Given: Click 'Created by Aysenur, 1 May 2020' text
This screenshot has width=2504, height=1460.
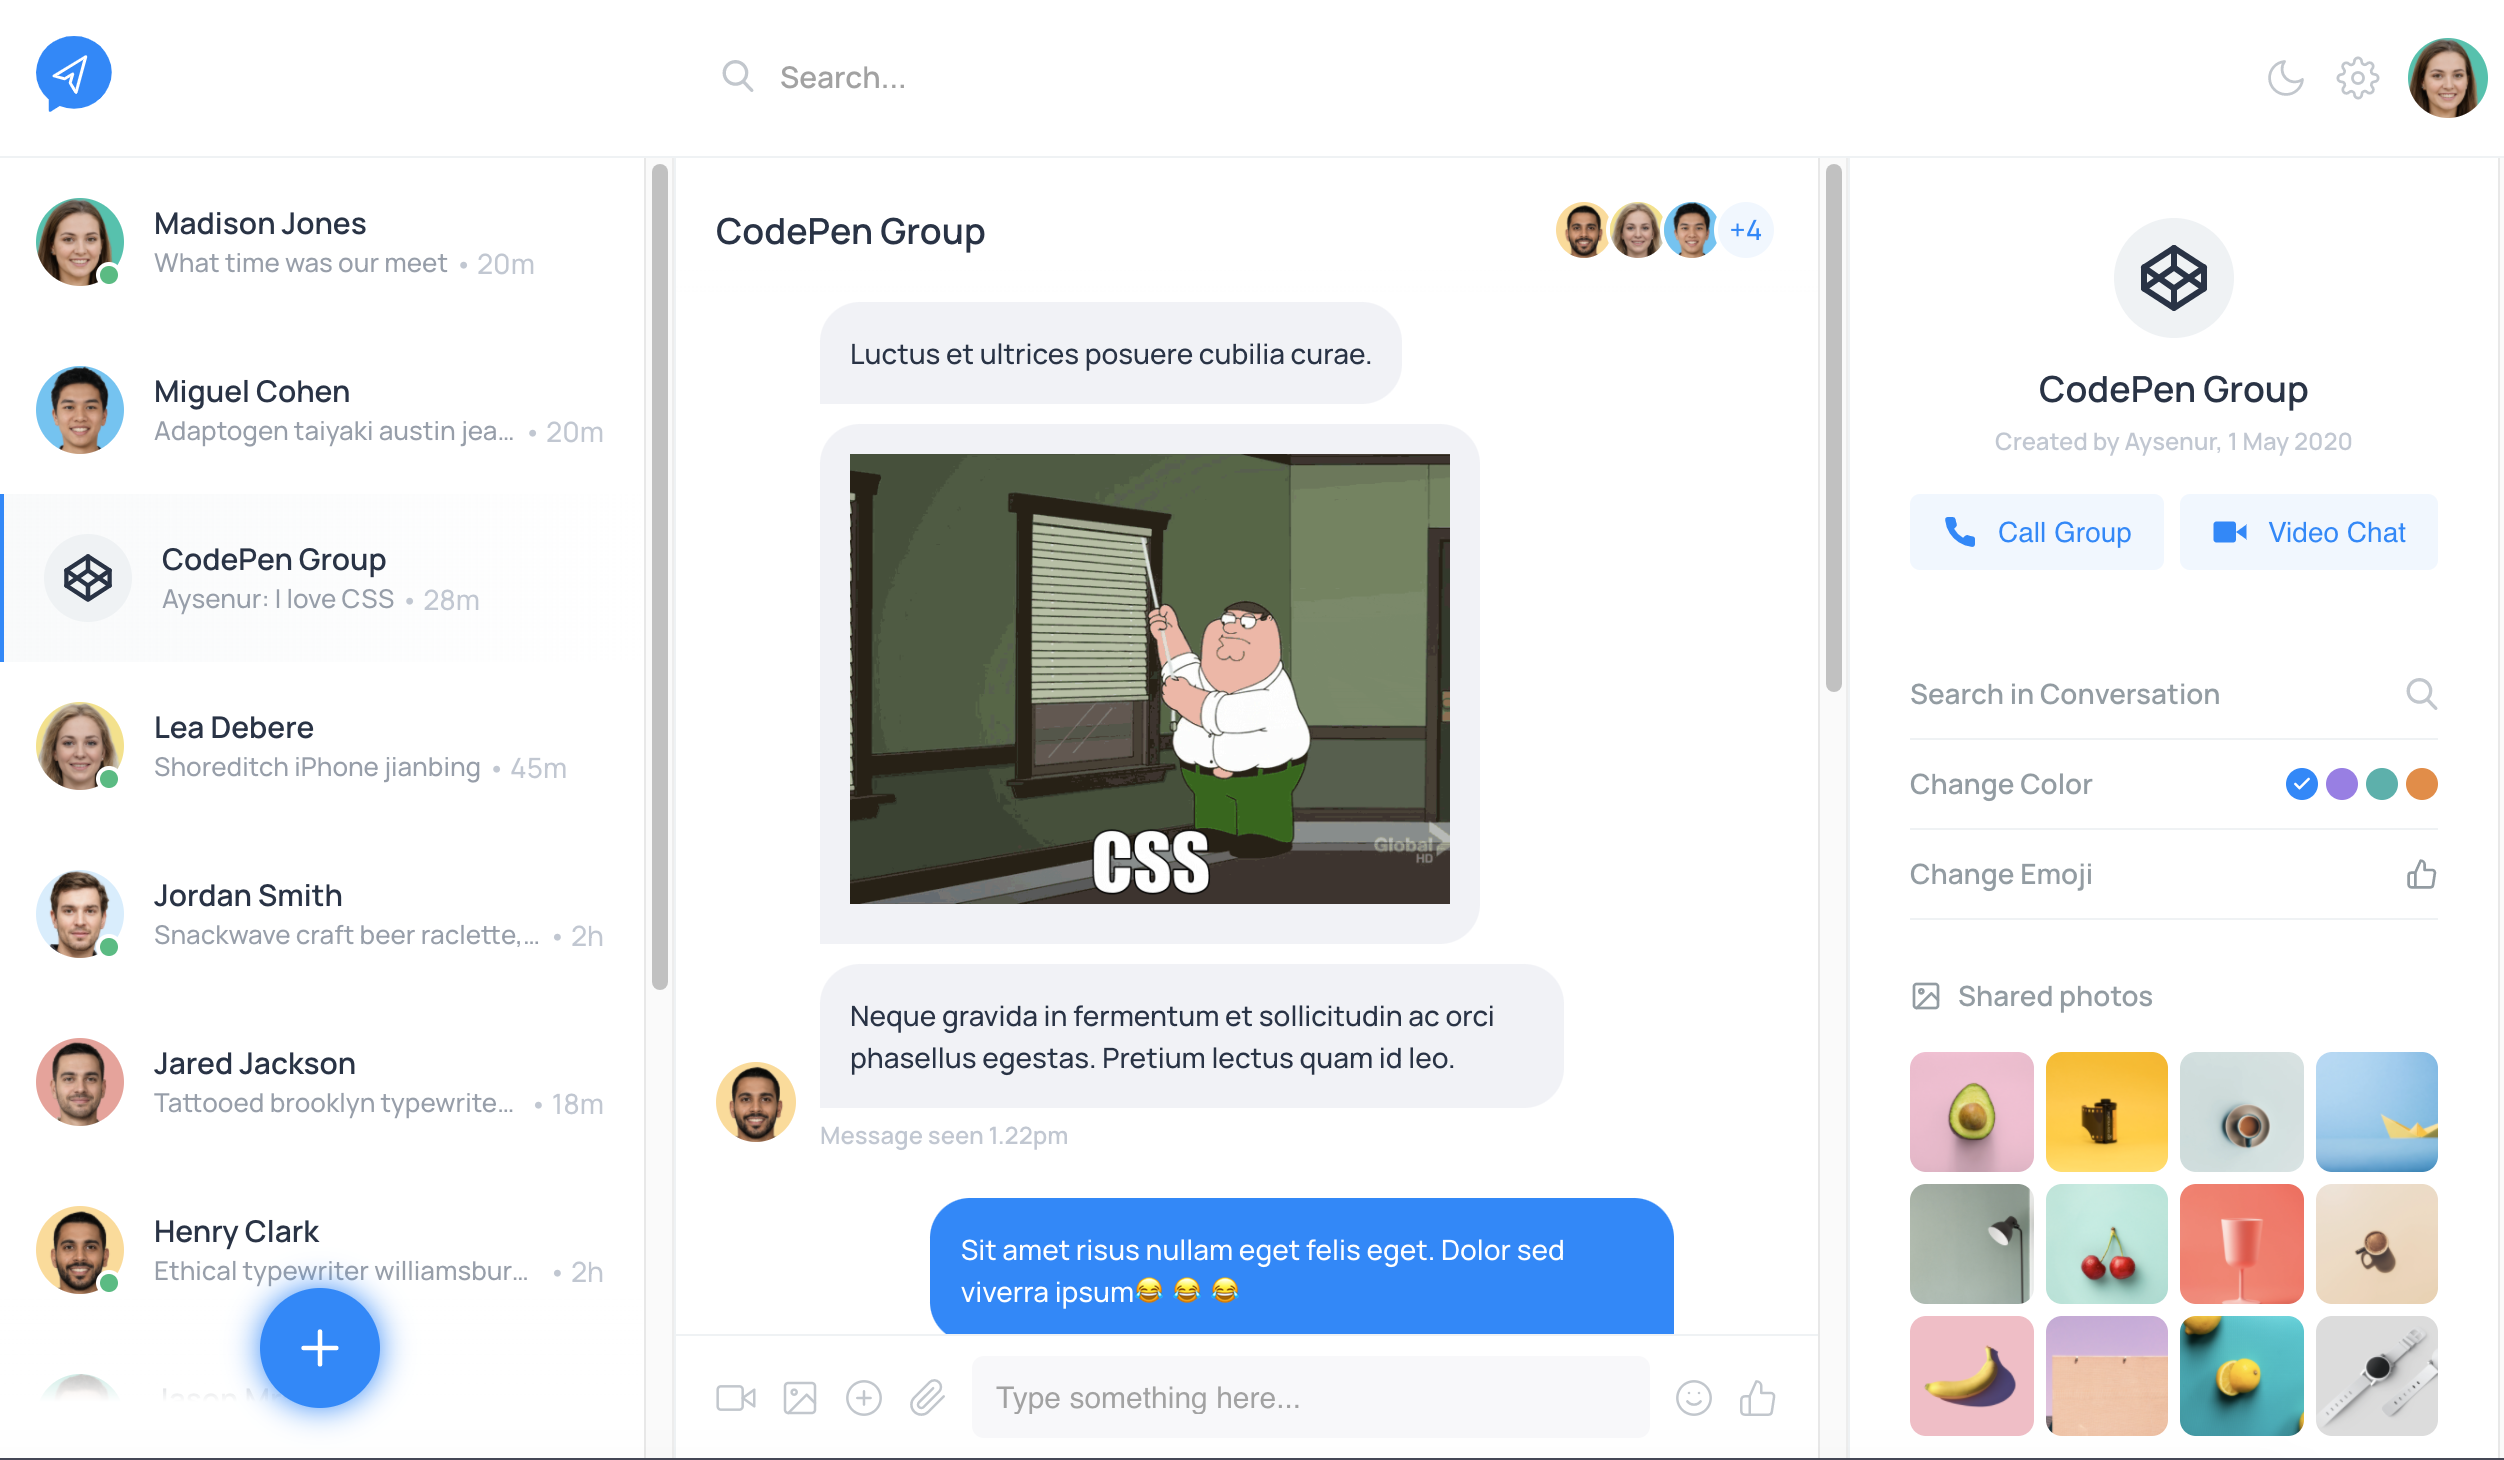Looking at the screenshot, I should 2173,442.
